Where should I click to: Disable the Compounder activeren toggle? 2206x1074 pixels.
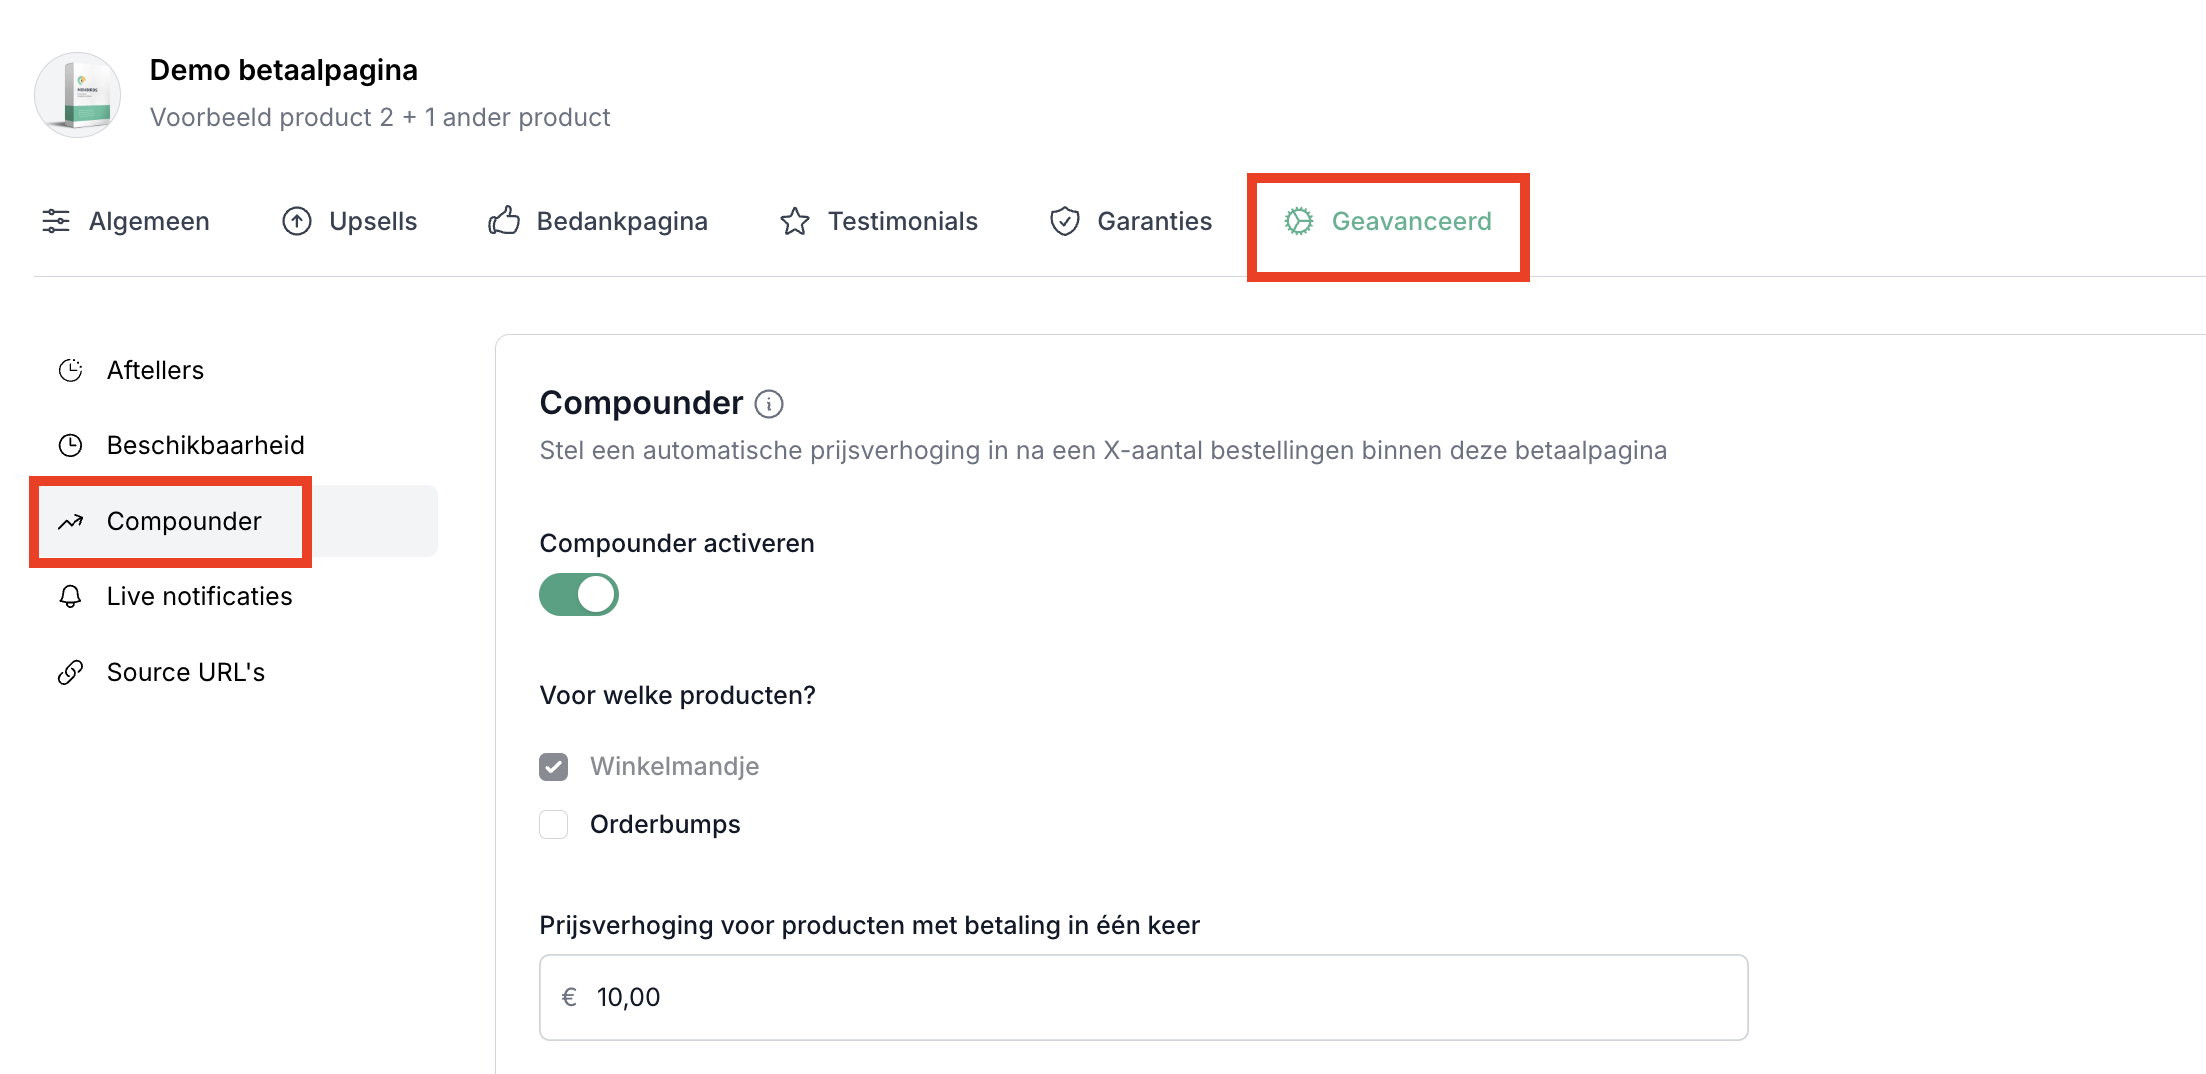(579, 595)
